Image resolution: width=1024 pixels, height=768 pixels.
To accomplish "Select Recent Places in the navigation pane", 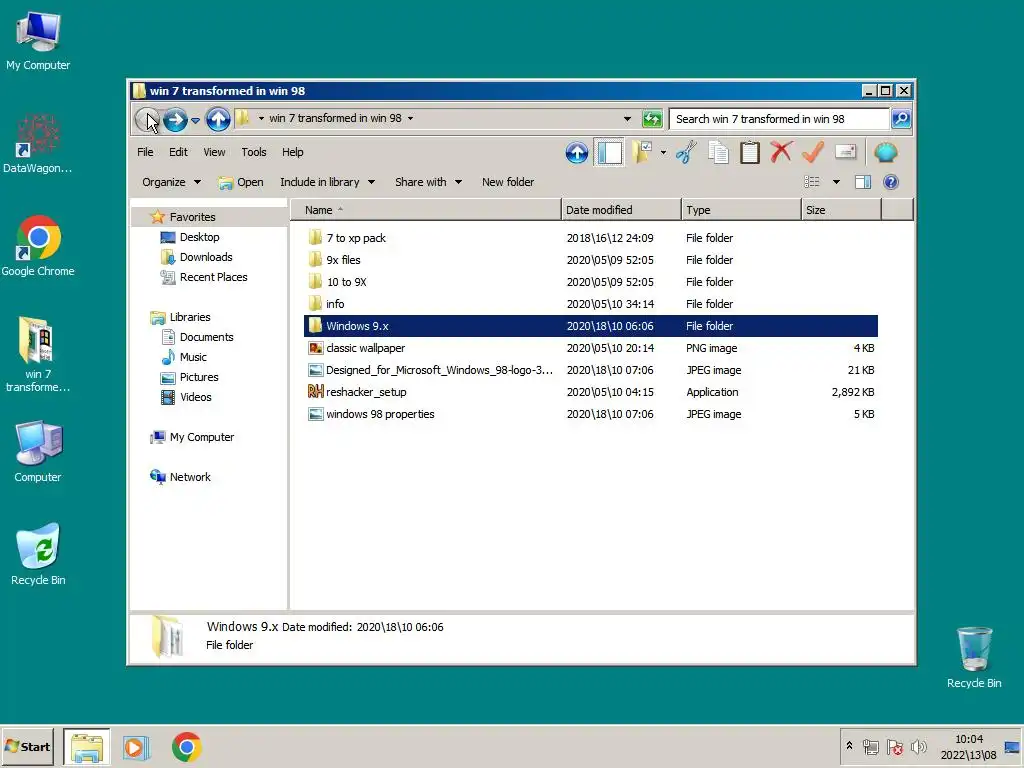I will tap(204, 278).
